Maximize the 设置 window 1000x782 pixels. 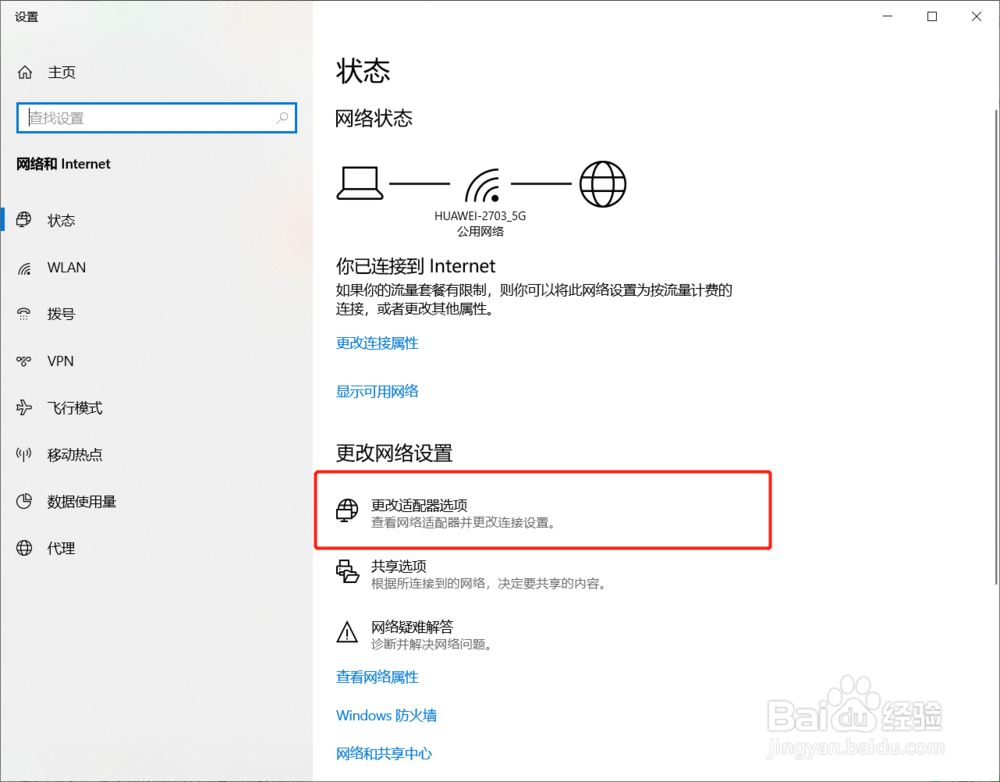click(932, 17)
